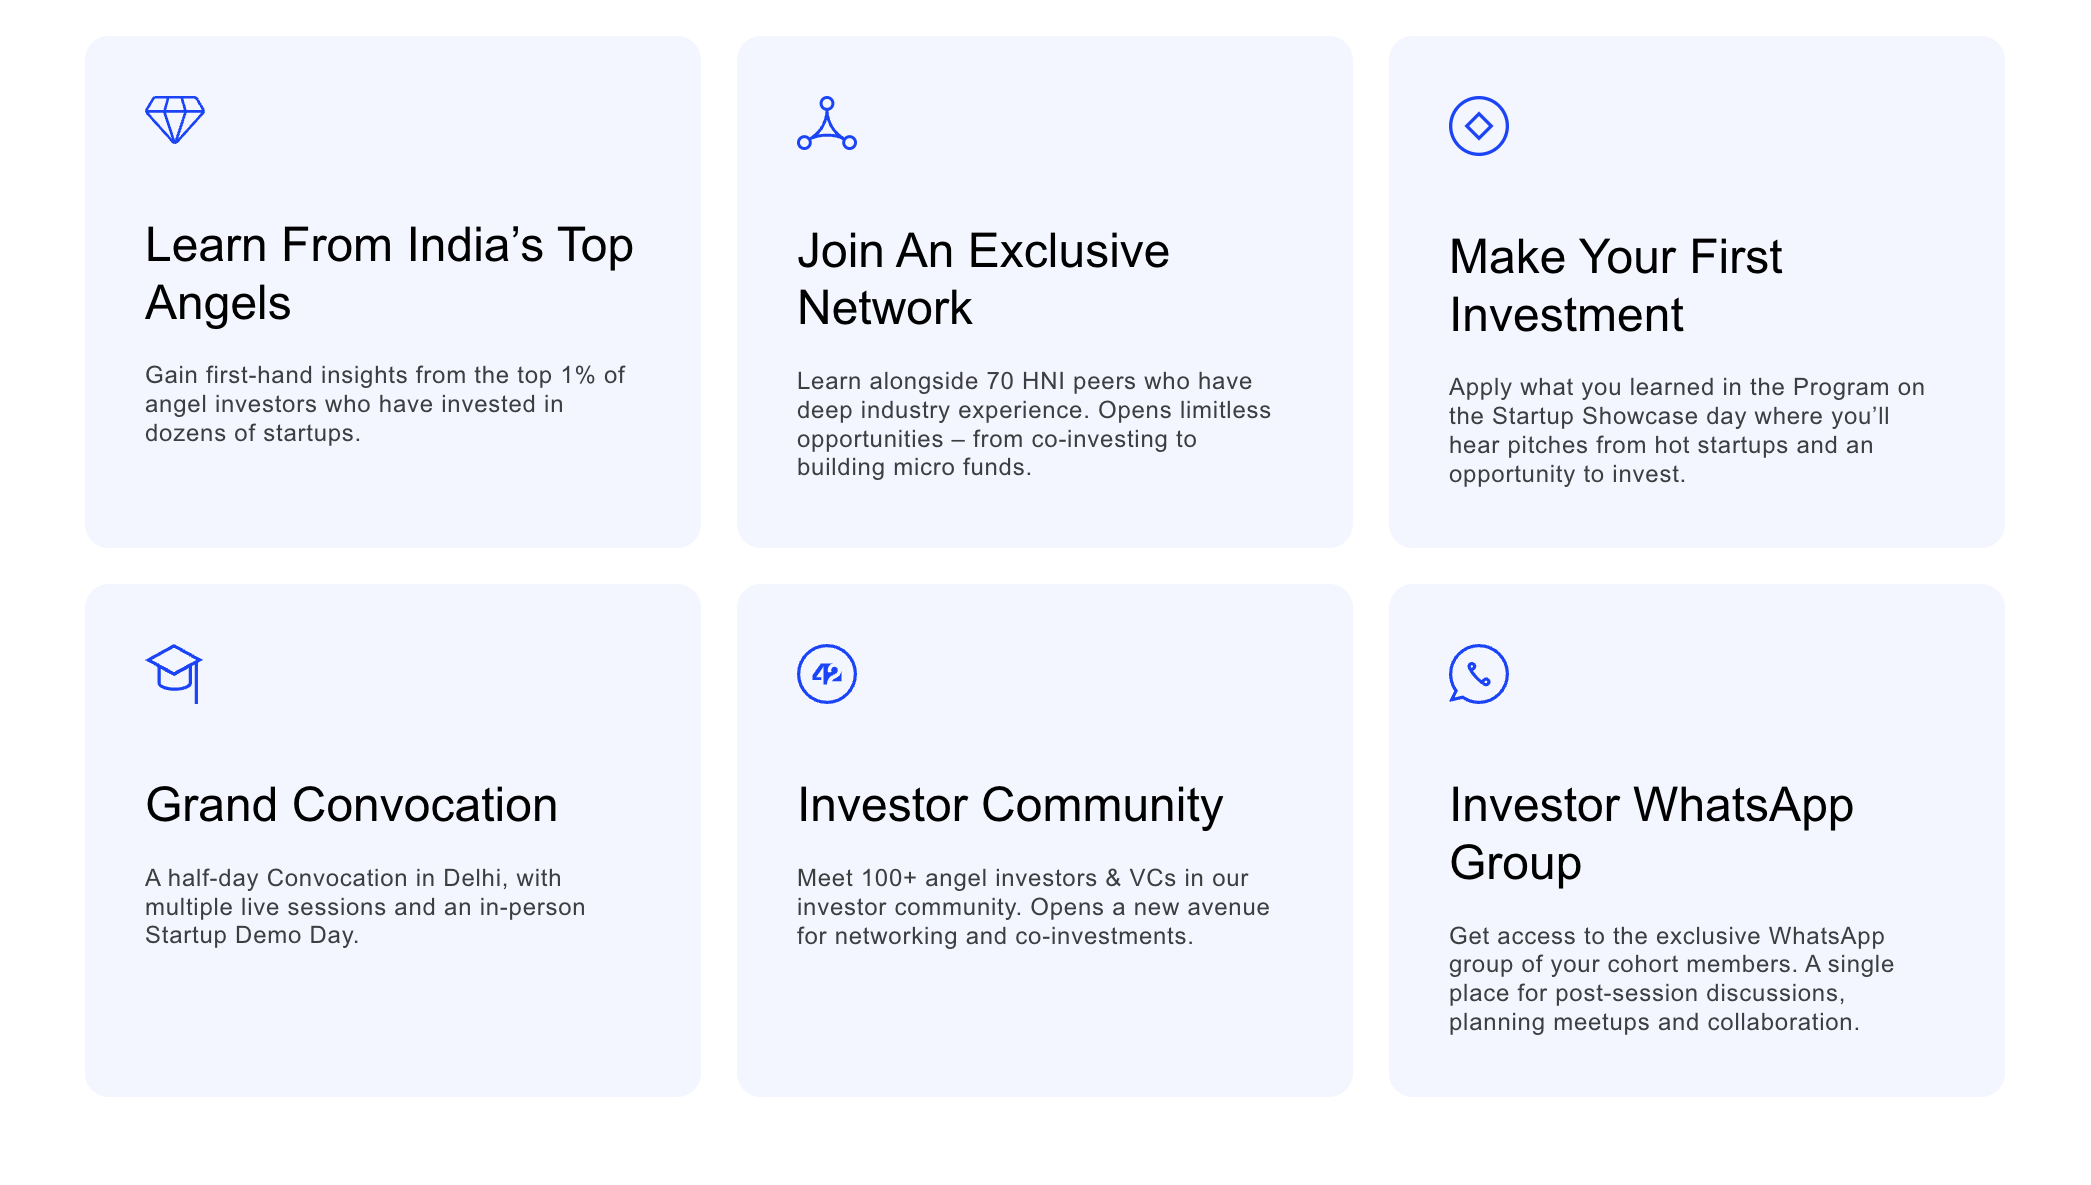This screenshot has width=2091, height=1185.
Task: Click the half-day Convocation in Delhi text
Action: pos(365,906)
